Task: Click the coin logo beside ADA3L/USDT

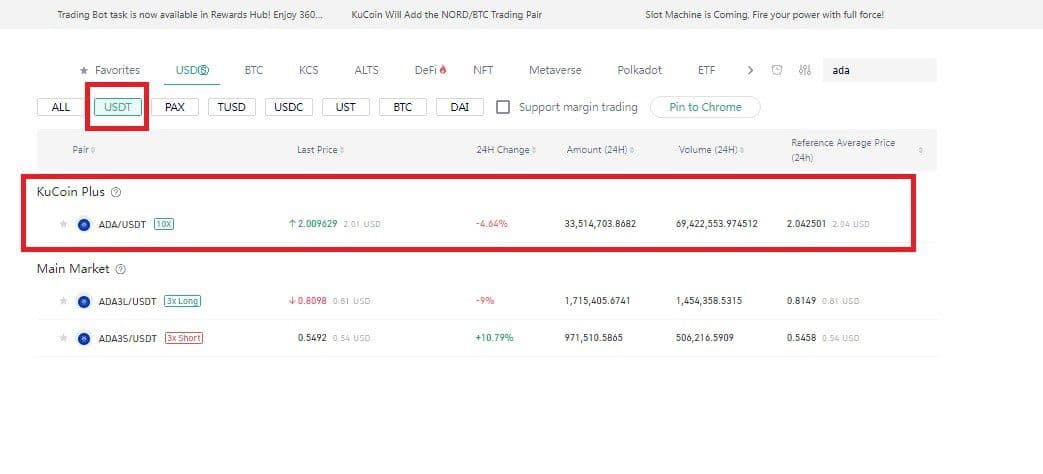Action: tap(84, 302)
